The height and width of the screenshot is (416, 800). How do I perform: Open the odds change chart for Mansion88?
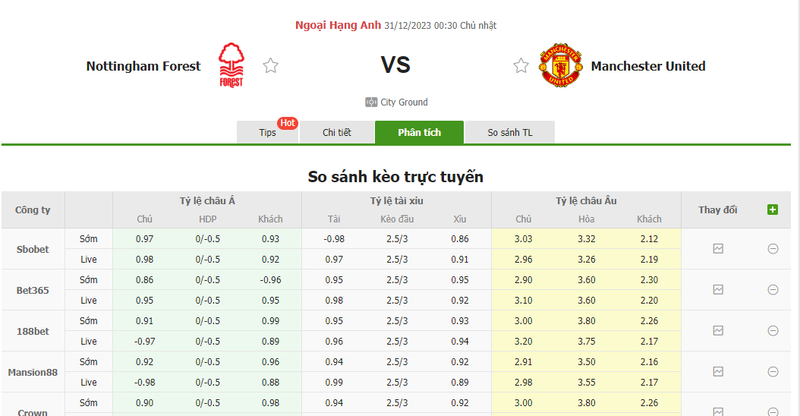click(x=718, y=371)
